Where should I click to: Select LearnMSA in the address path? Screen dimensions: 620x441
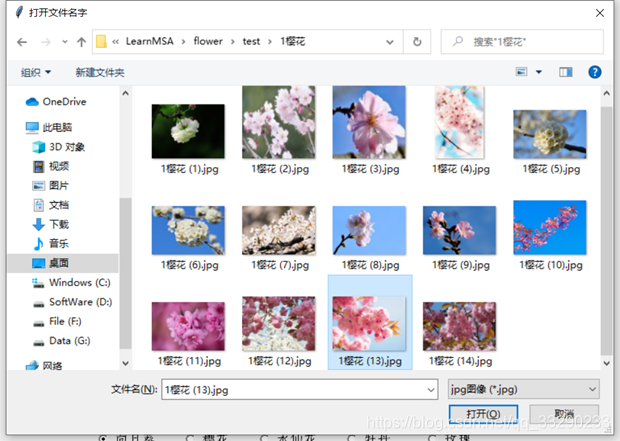pos(149,41)
